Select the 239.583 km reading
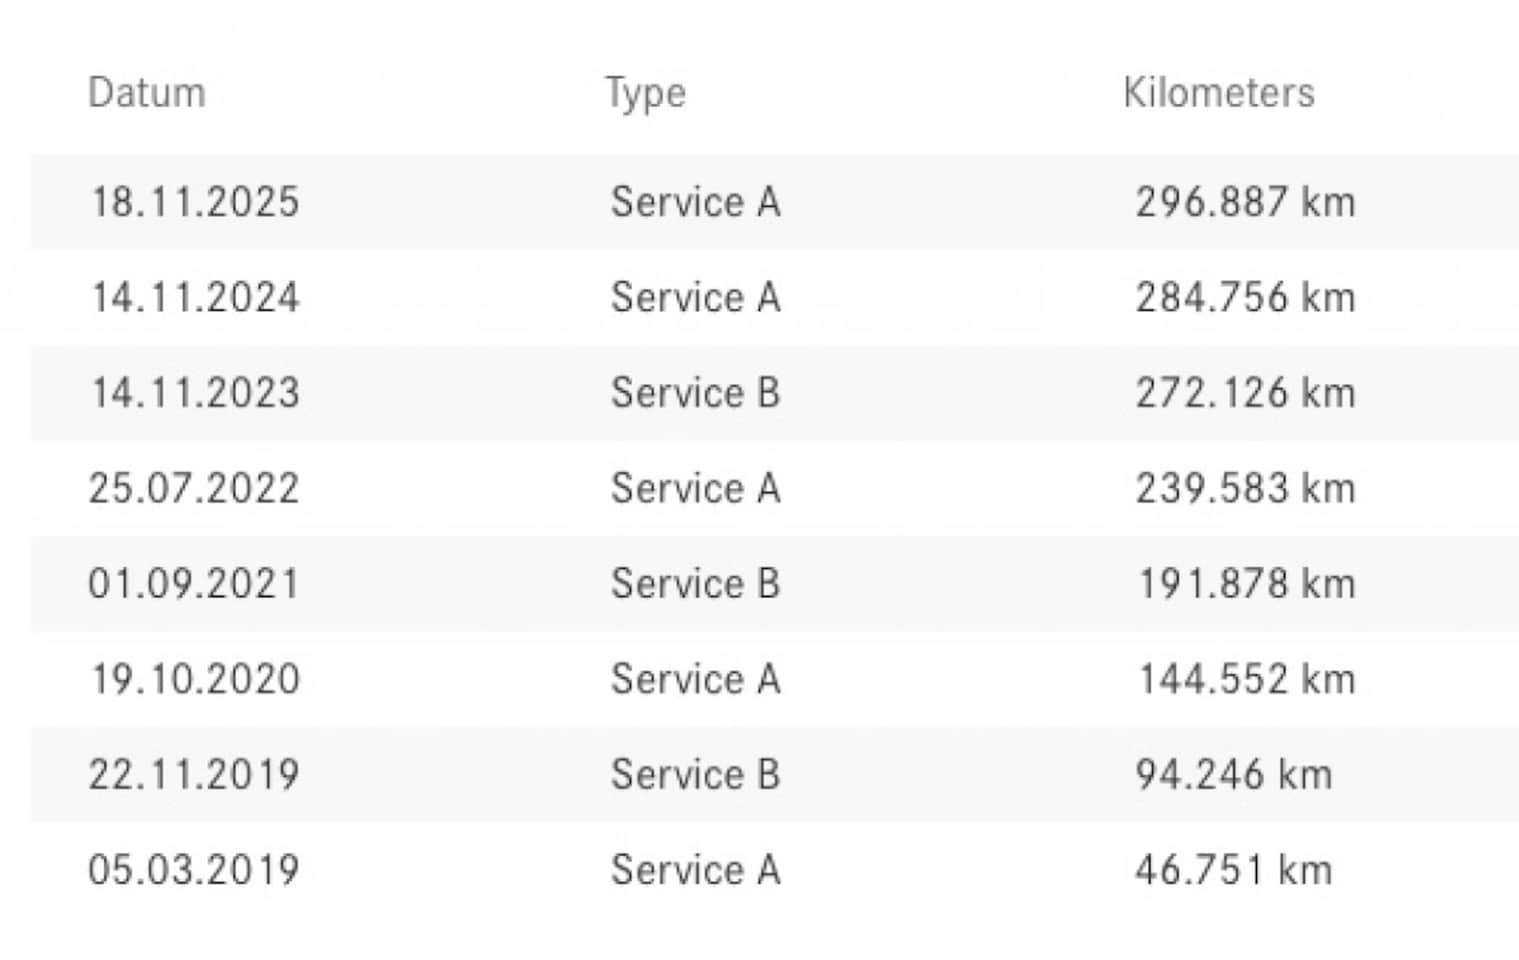This screenshot has width=1519, height=960. (1245, 488)
